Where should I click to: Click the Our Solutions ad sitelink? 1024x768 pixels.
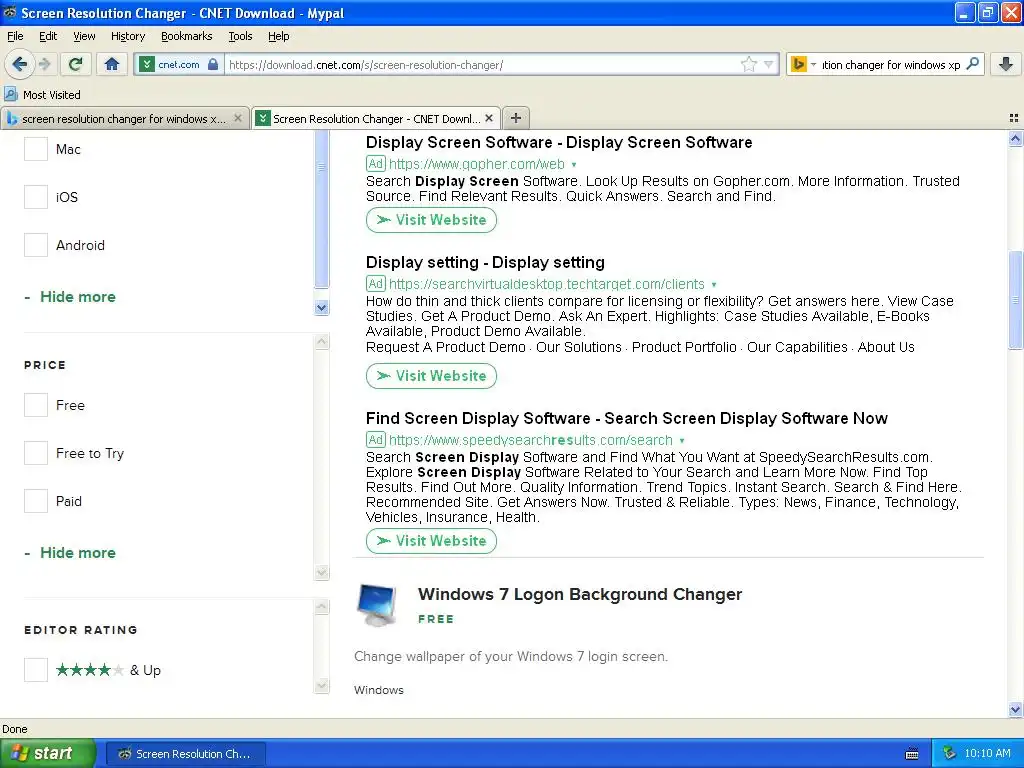pyautogui.click(x=579, y=347)
